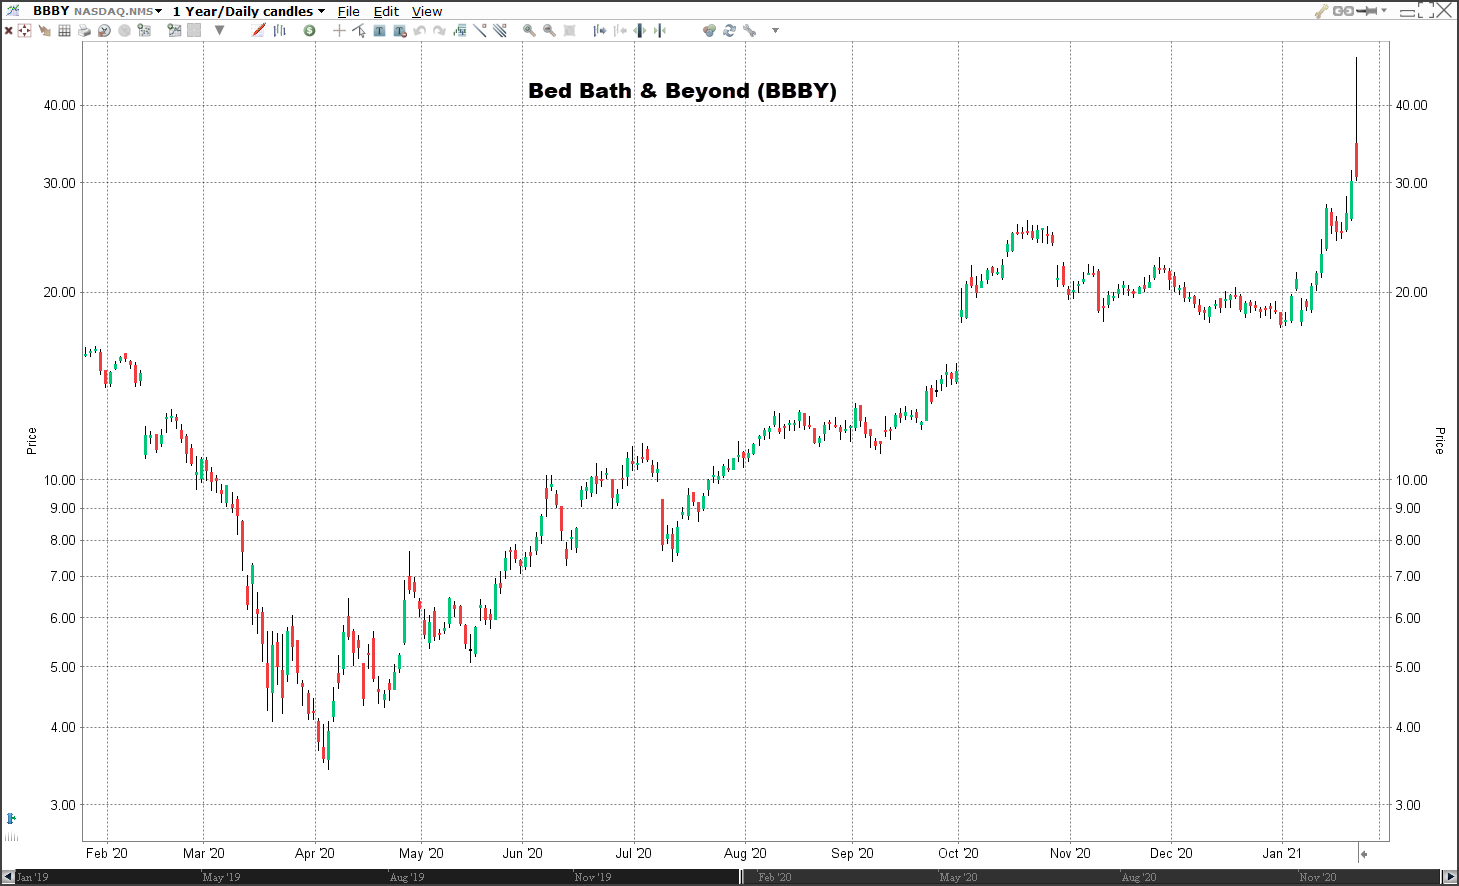Click the timeline scrollbar thumb near Feb '20
The image size is (1459, 886).
pyautogui.click(x=743, y=877)
